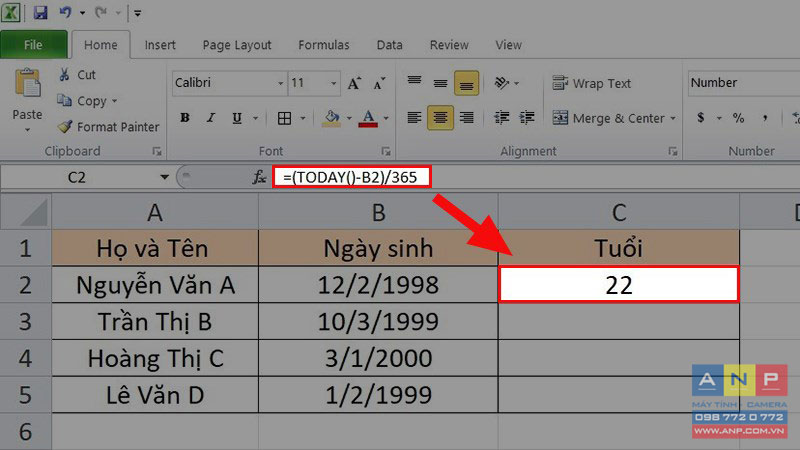The height and width of the screenshot is (450, 800).
Task: Open Name Box dropdown arrow
Action: tap(164, 178)
